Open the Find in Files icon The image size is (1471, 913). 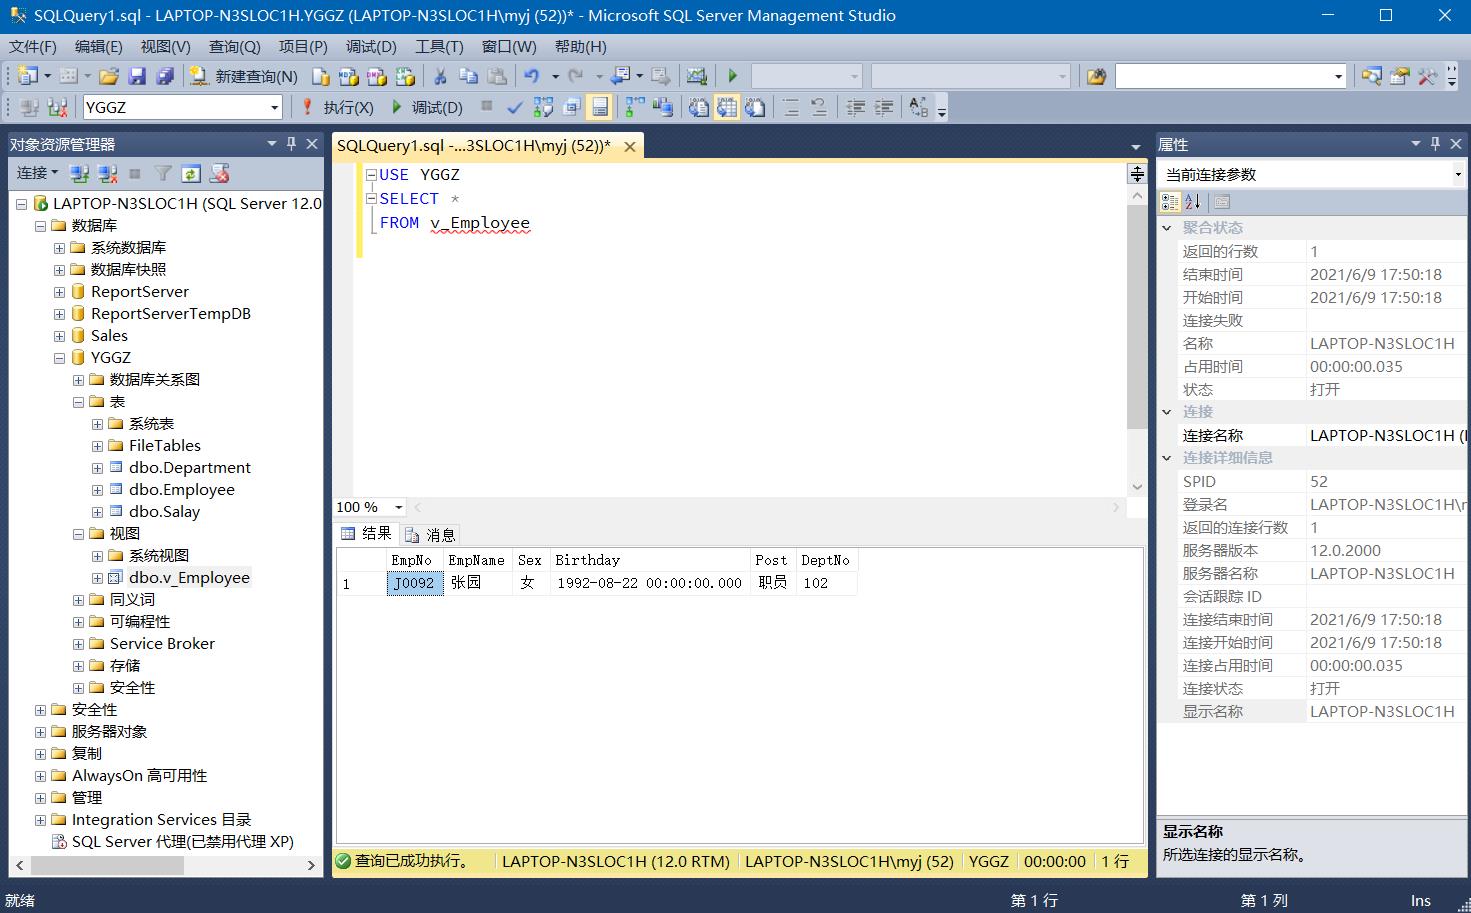point(1096,76)
